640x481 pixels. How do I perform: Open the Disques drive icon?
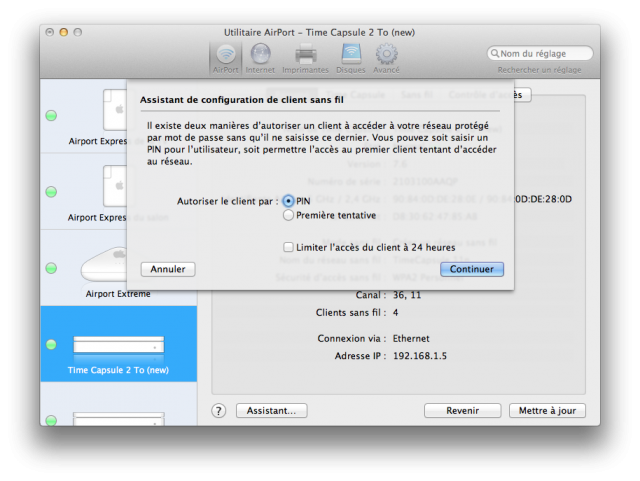click(x=351, y=59)
